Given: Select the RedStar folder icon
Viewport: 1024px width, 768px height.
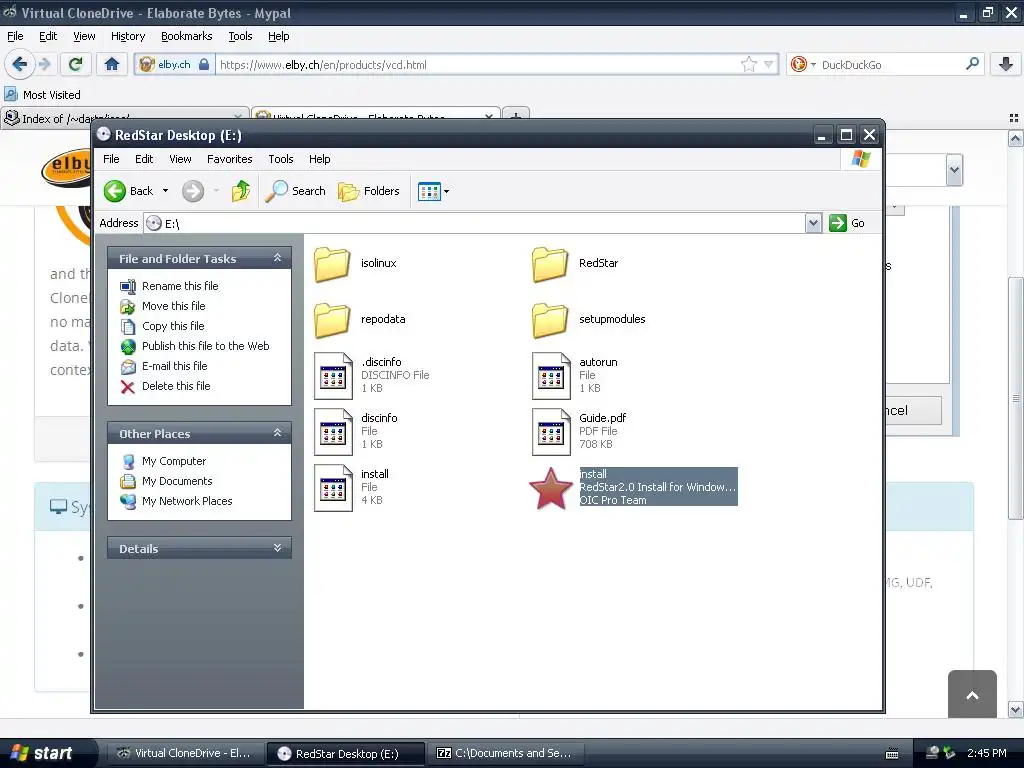Looking at the screenshot, I should 551,264.
